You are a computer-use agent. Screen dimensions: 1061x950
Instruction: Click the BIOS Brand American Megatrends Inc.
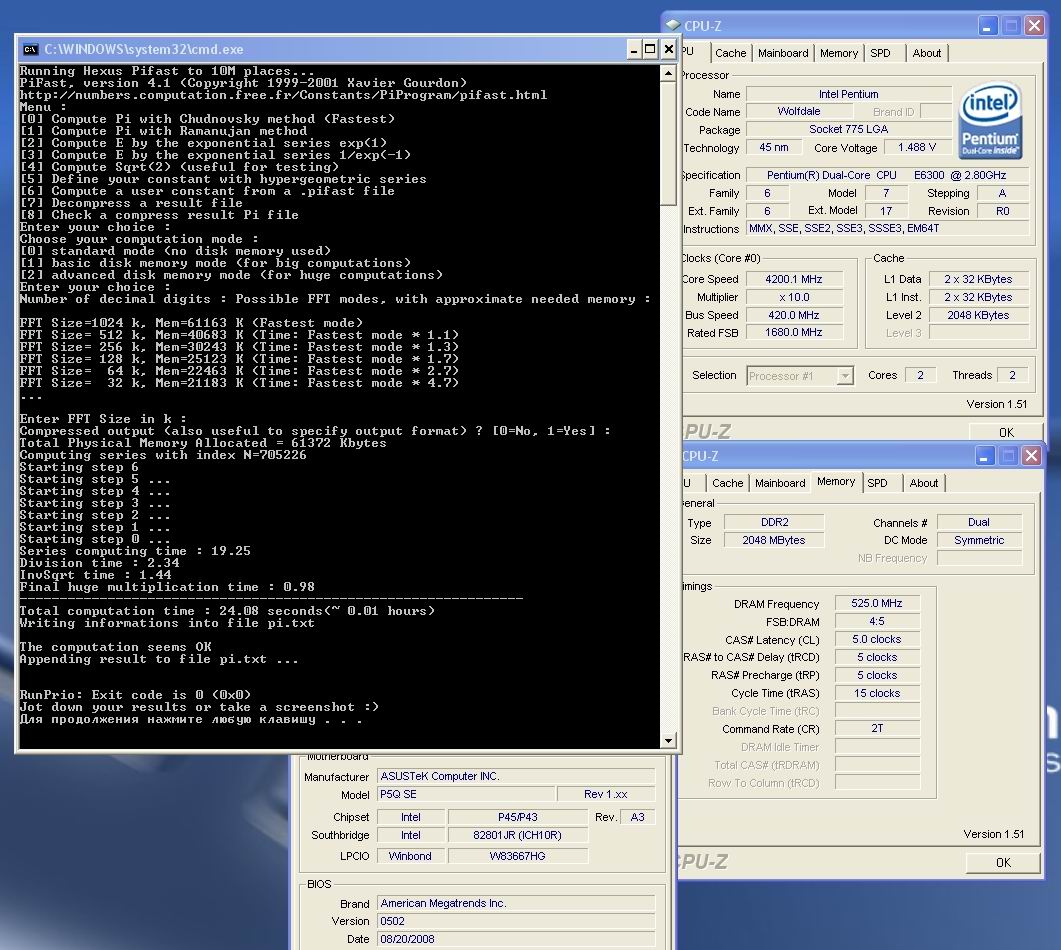pos(516,903)
